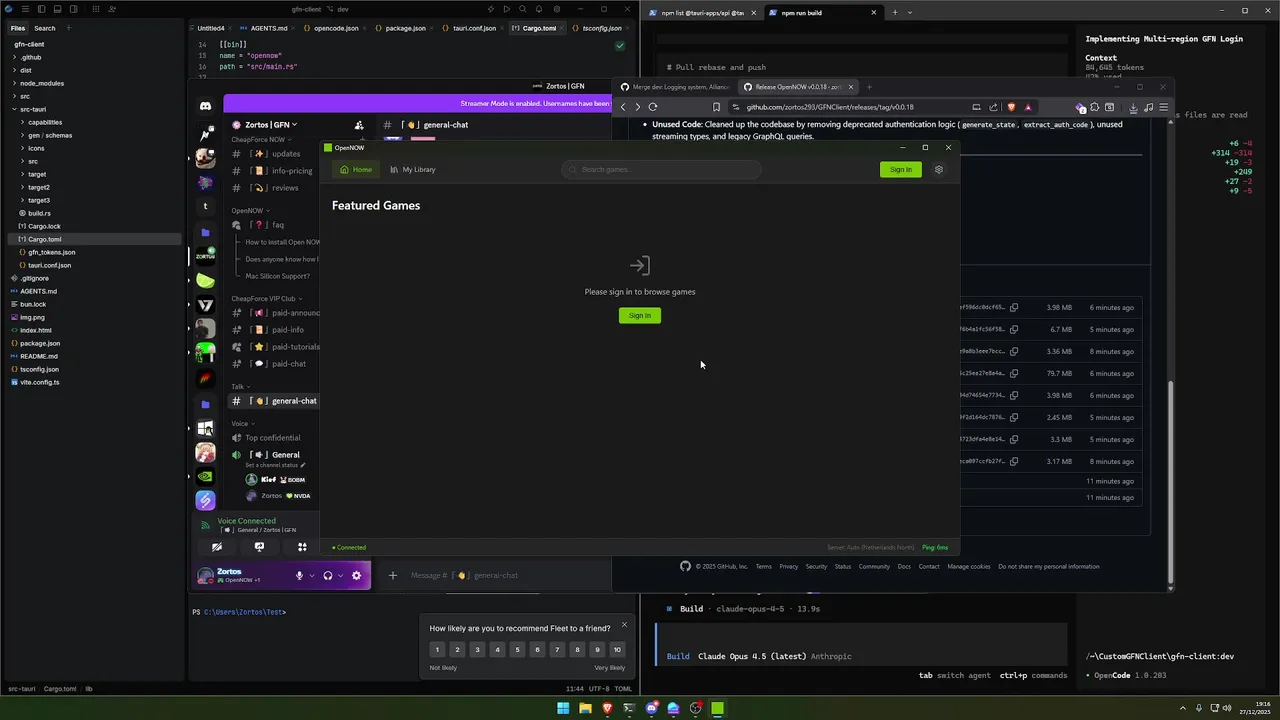Select Home tab in OpenNOW
This screenshot has height=720, width=1280.
point(356,170)
